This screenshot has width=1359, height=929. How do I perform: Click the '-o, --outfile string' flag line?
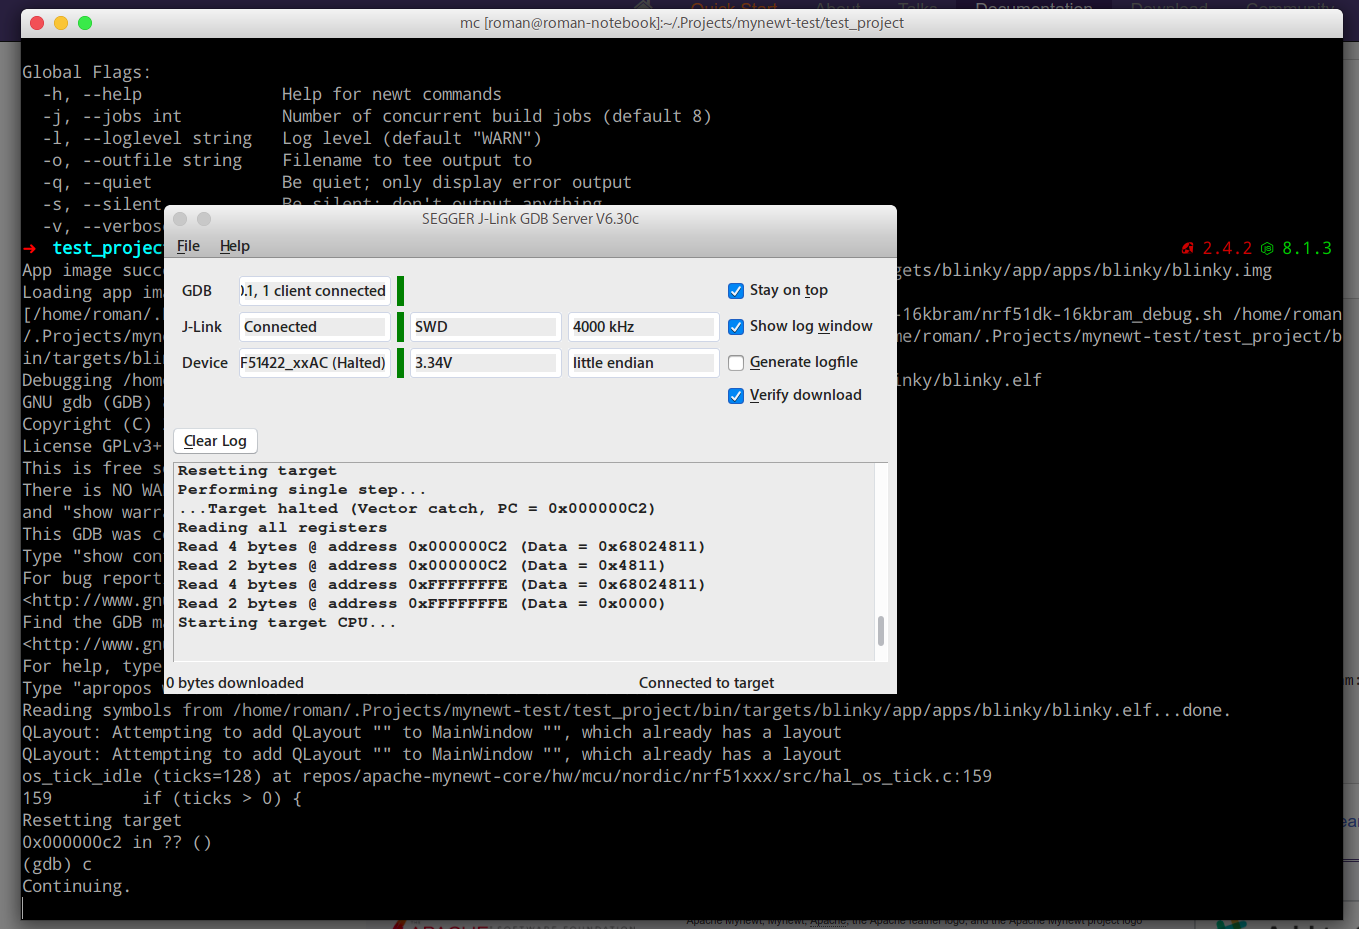coord(287,160)
